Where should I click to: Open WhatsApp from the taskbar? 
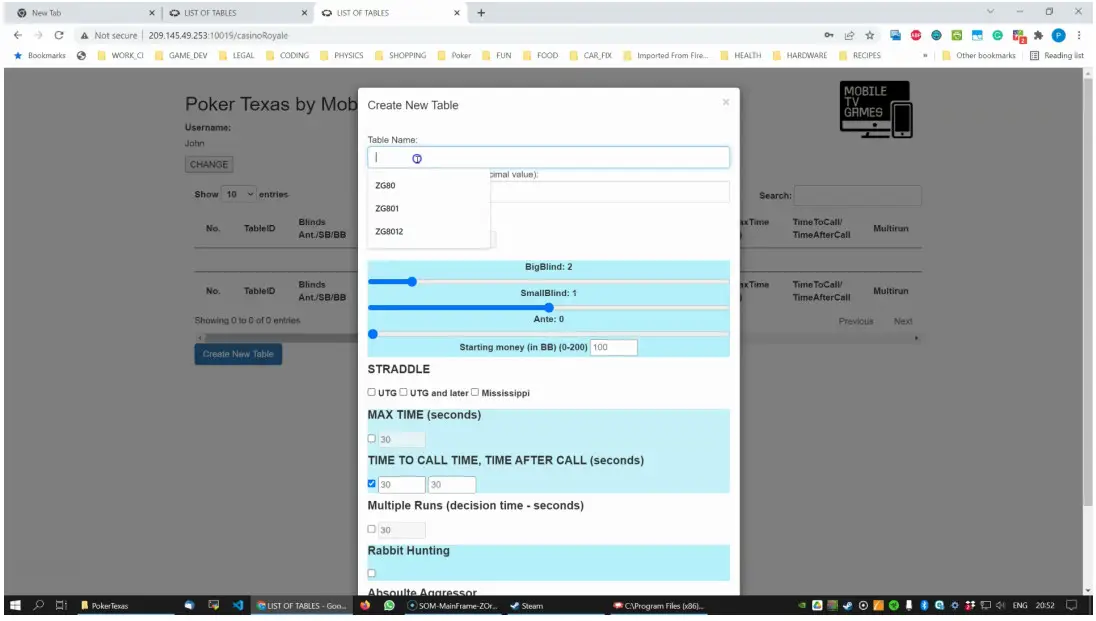pos(389,606)
